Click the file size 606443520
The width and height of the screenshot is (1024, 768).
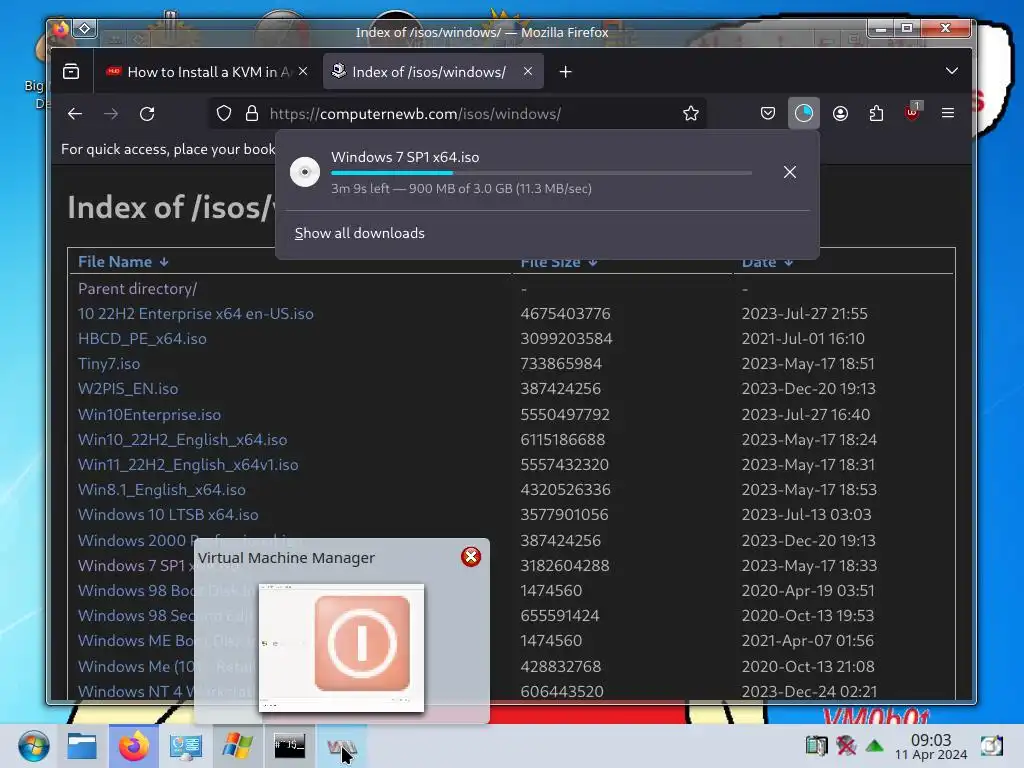[562, 691]
